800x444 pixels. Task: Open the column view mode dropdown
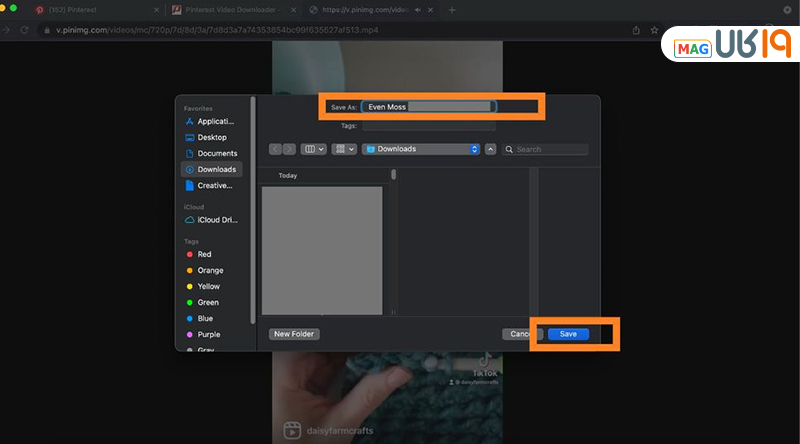pos(314,149)
